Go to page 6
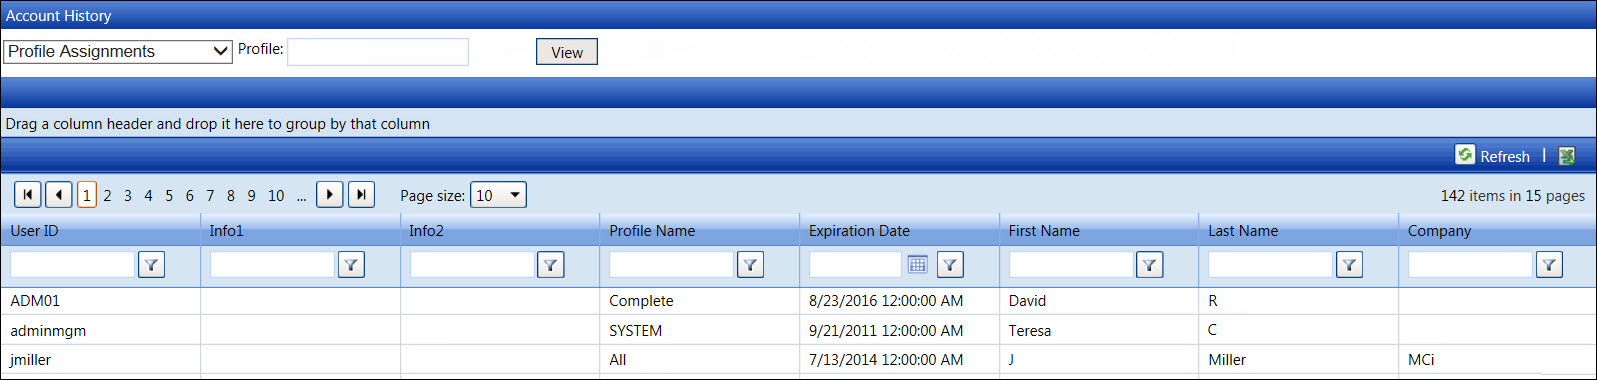This screenshot has height=380, width=1597. pos(189,196)
